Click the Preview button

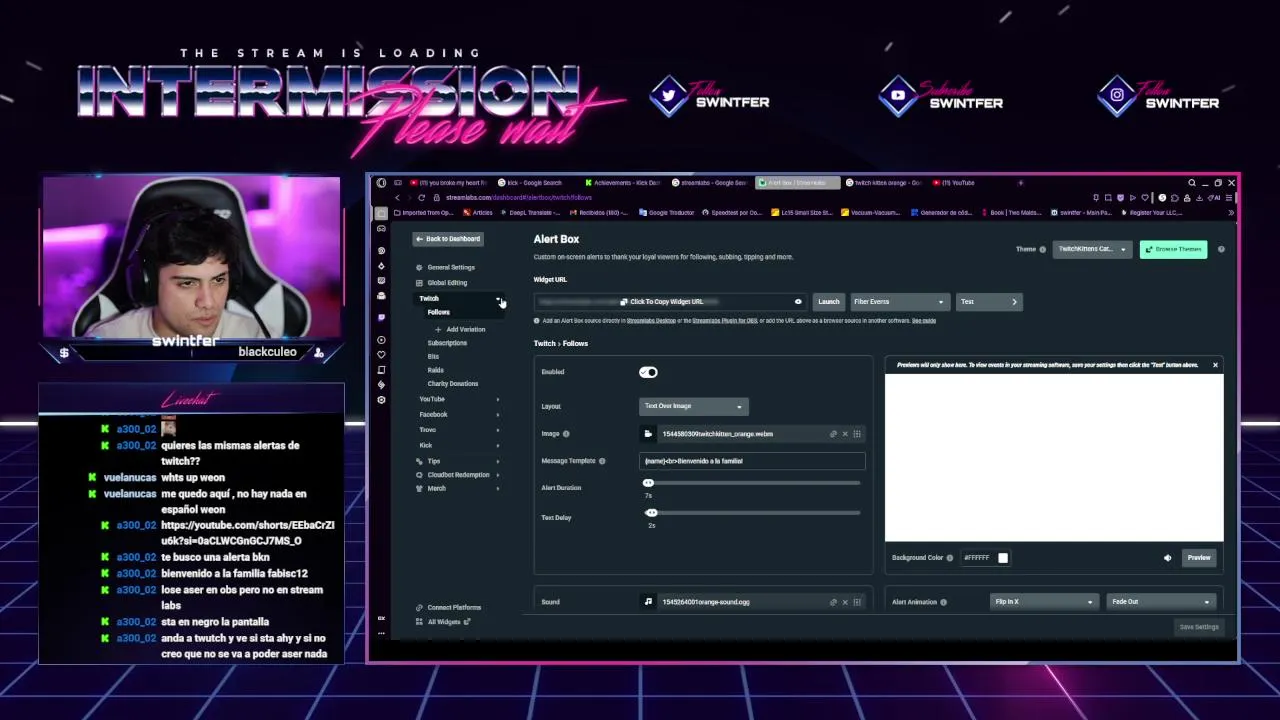coord(1198,558)
